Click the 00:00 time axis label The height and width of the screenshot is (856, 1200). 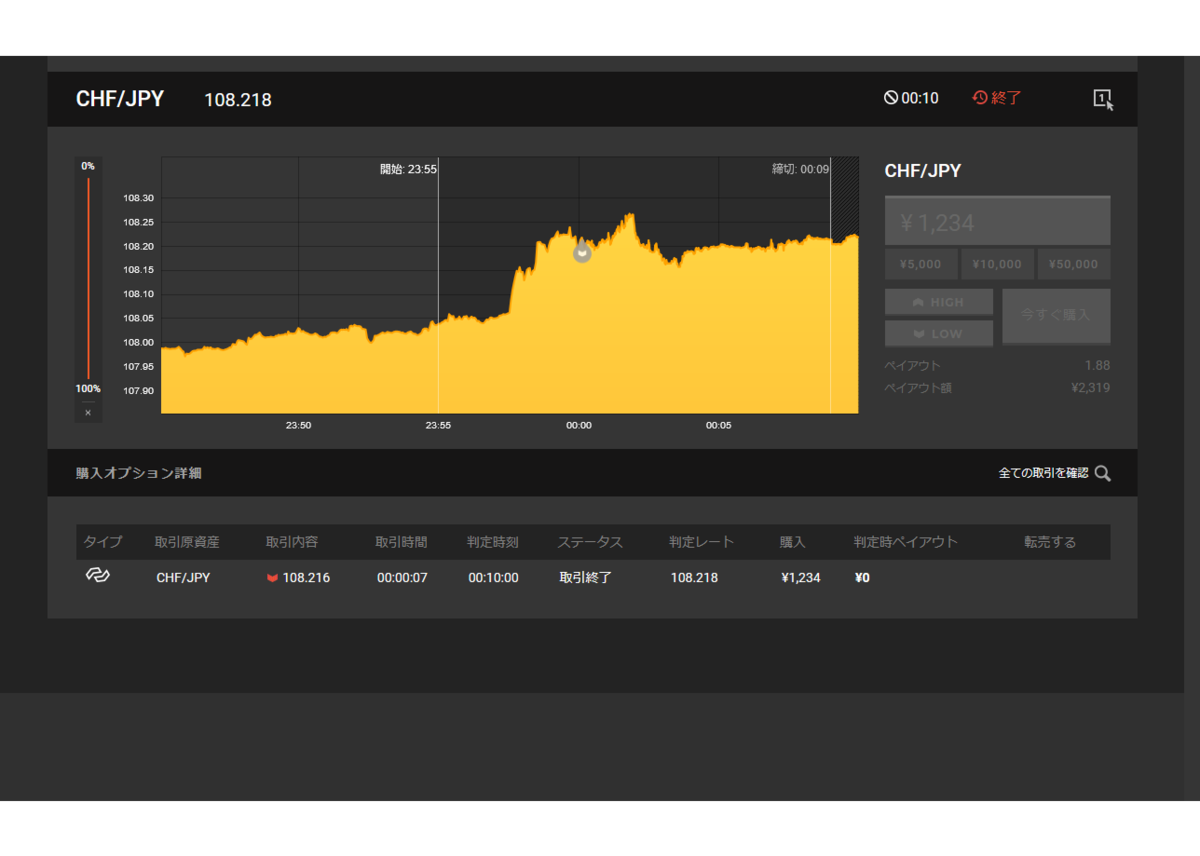click(579, 425)
